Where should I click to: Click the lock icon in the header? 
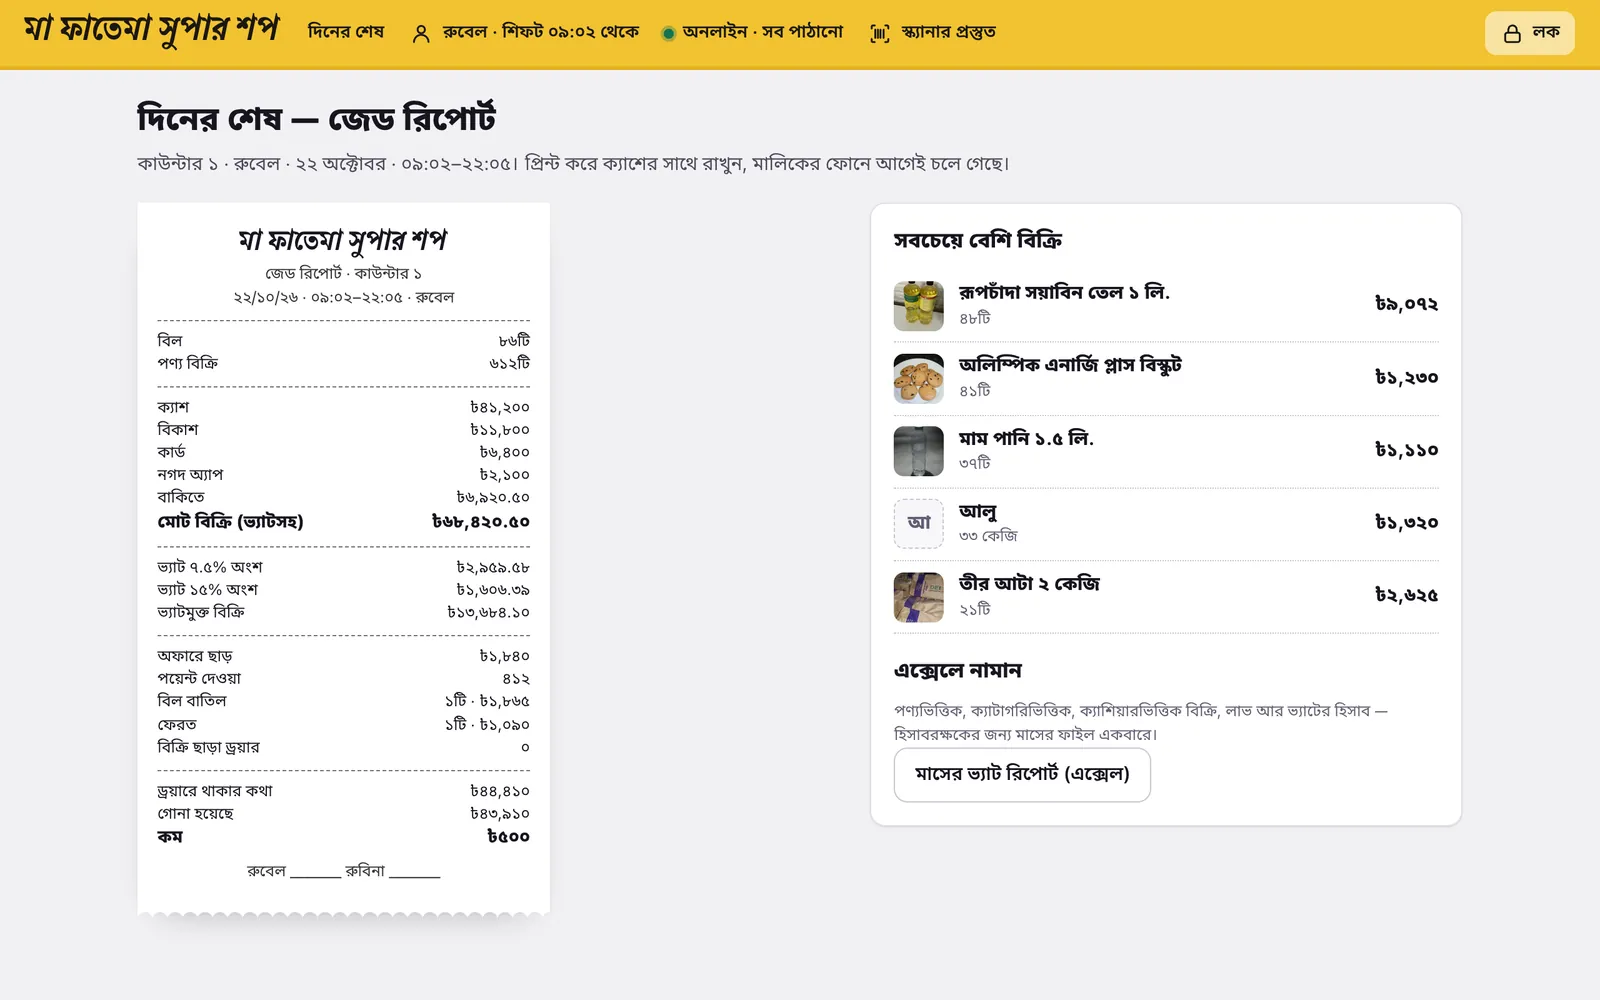tap(1512, 33)
